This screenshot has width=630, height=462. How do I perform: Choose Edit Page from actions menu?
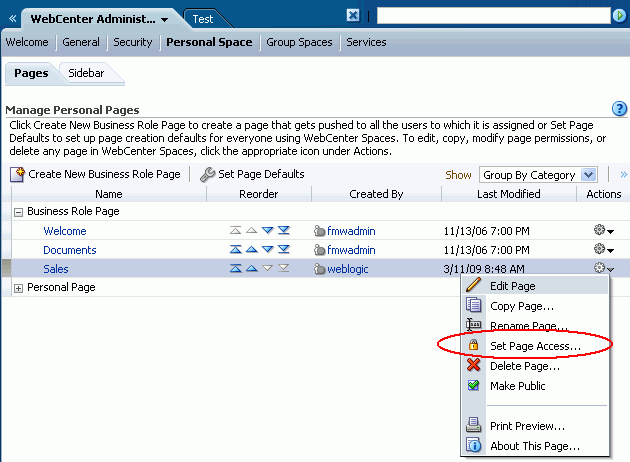click(535, 286)
